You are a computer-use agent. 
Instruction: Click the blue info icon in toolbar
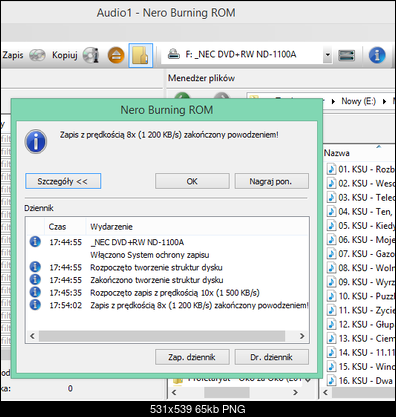pos(377,55)
